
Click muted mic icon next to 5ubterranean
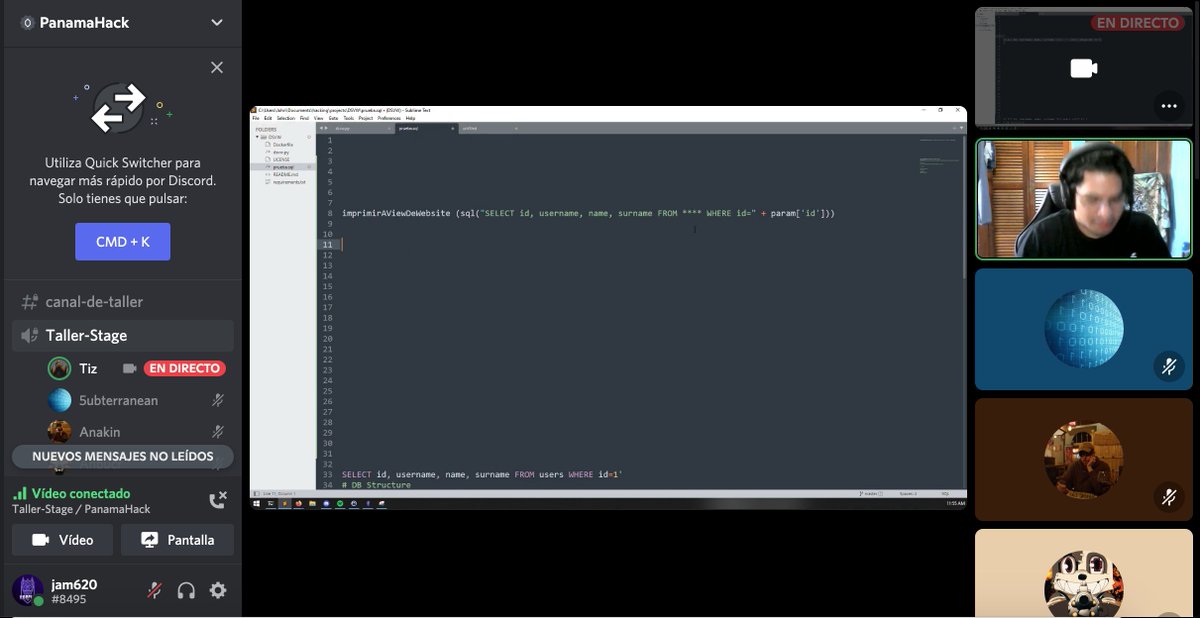(217, 400)
